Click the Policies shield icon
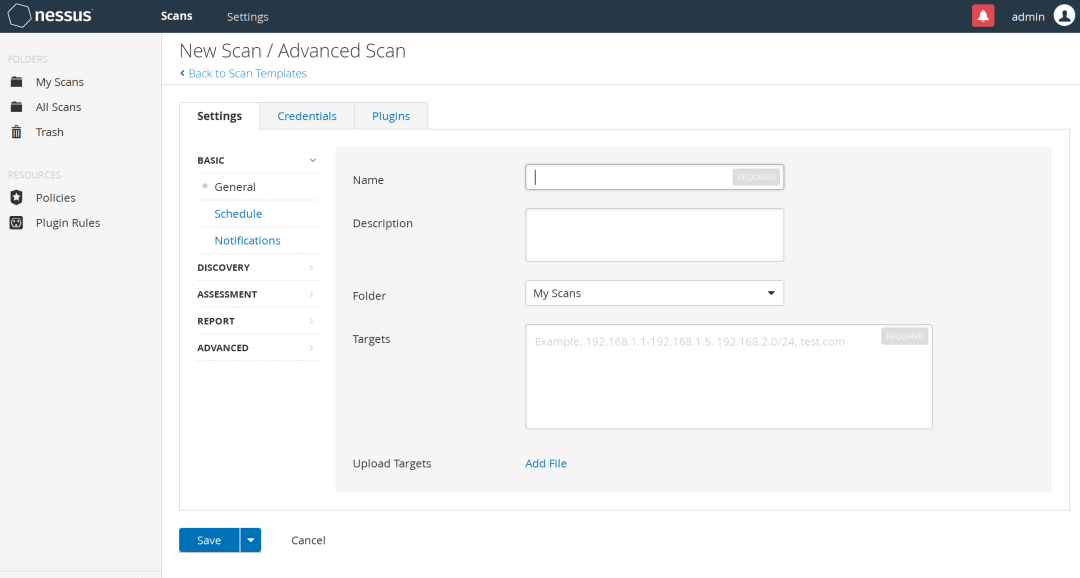 17,198
